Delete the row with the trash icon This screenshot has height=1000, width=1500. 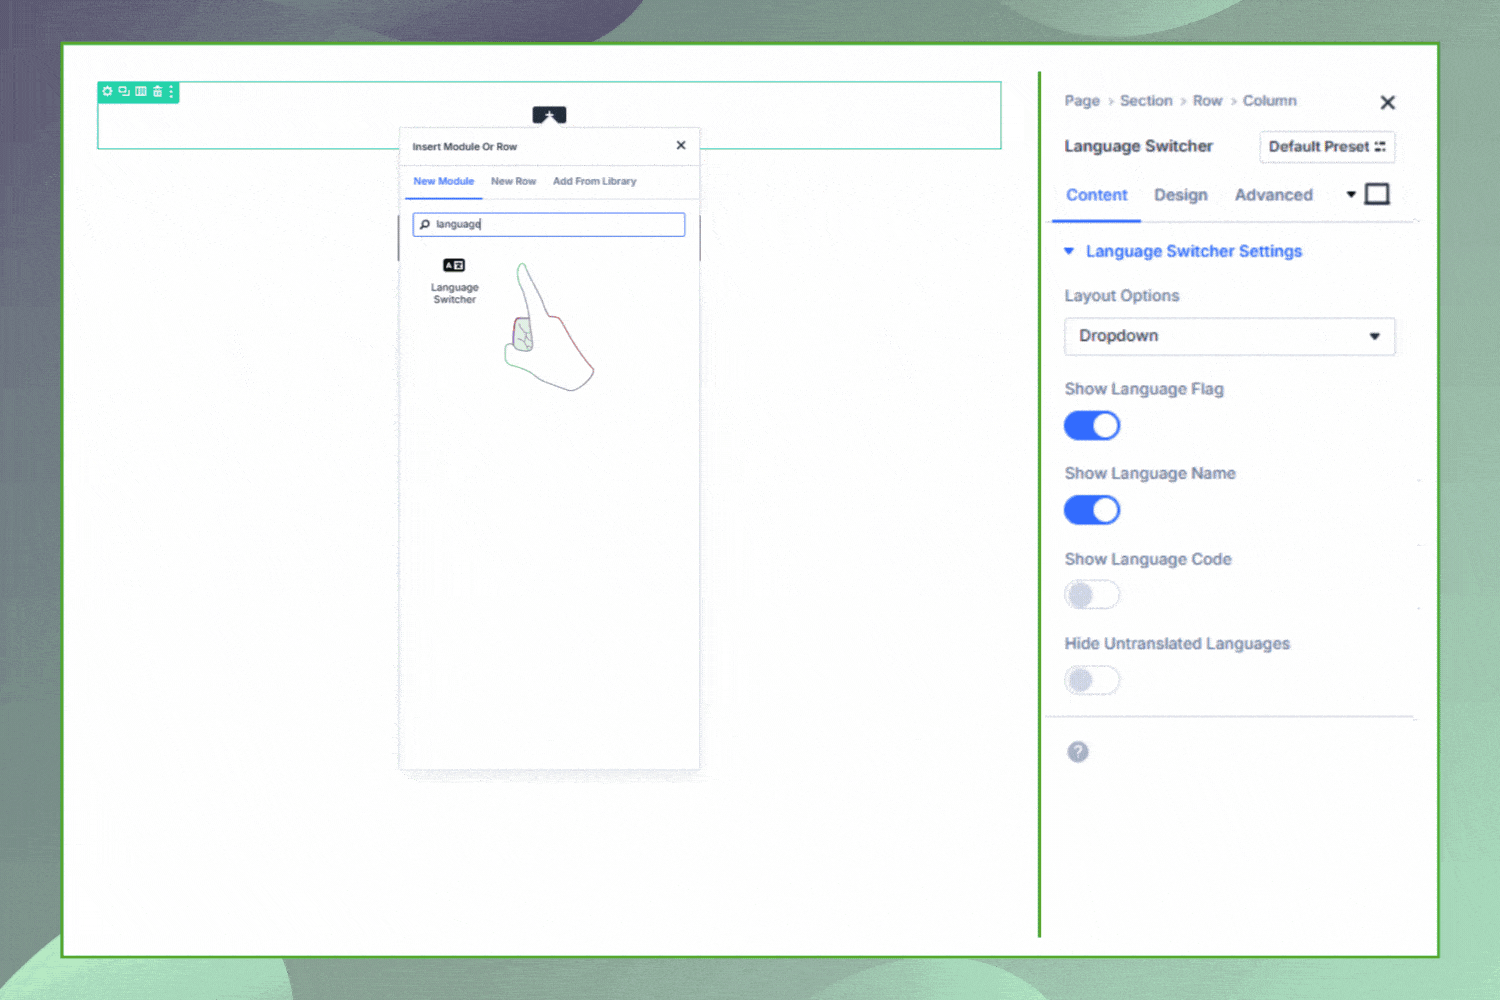(156, 91)
